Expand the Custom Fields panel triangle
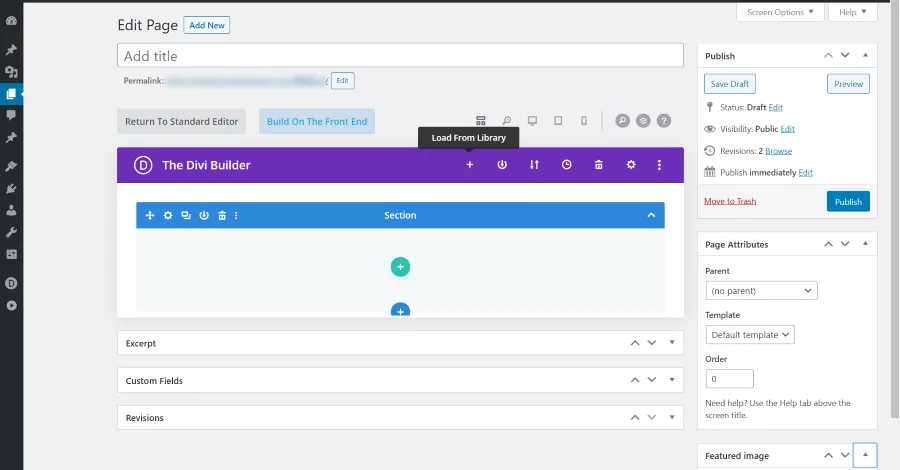900x470 pixels. tap(672, 380)
